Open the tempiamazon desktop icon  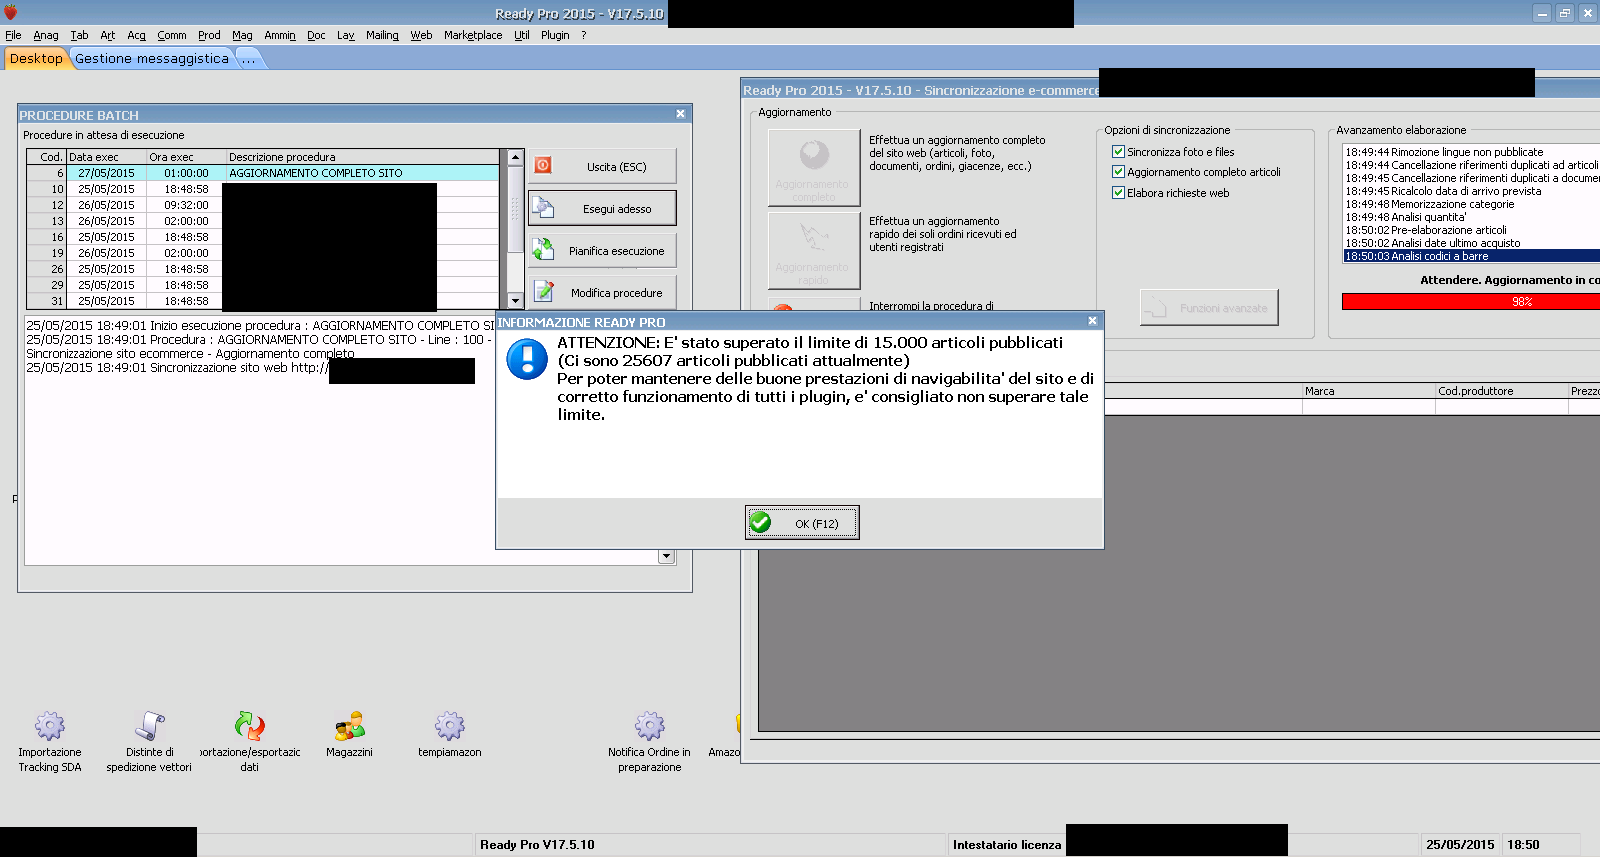tap(450, 735)
